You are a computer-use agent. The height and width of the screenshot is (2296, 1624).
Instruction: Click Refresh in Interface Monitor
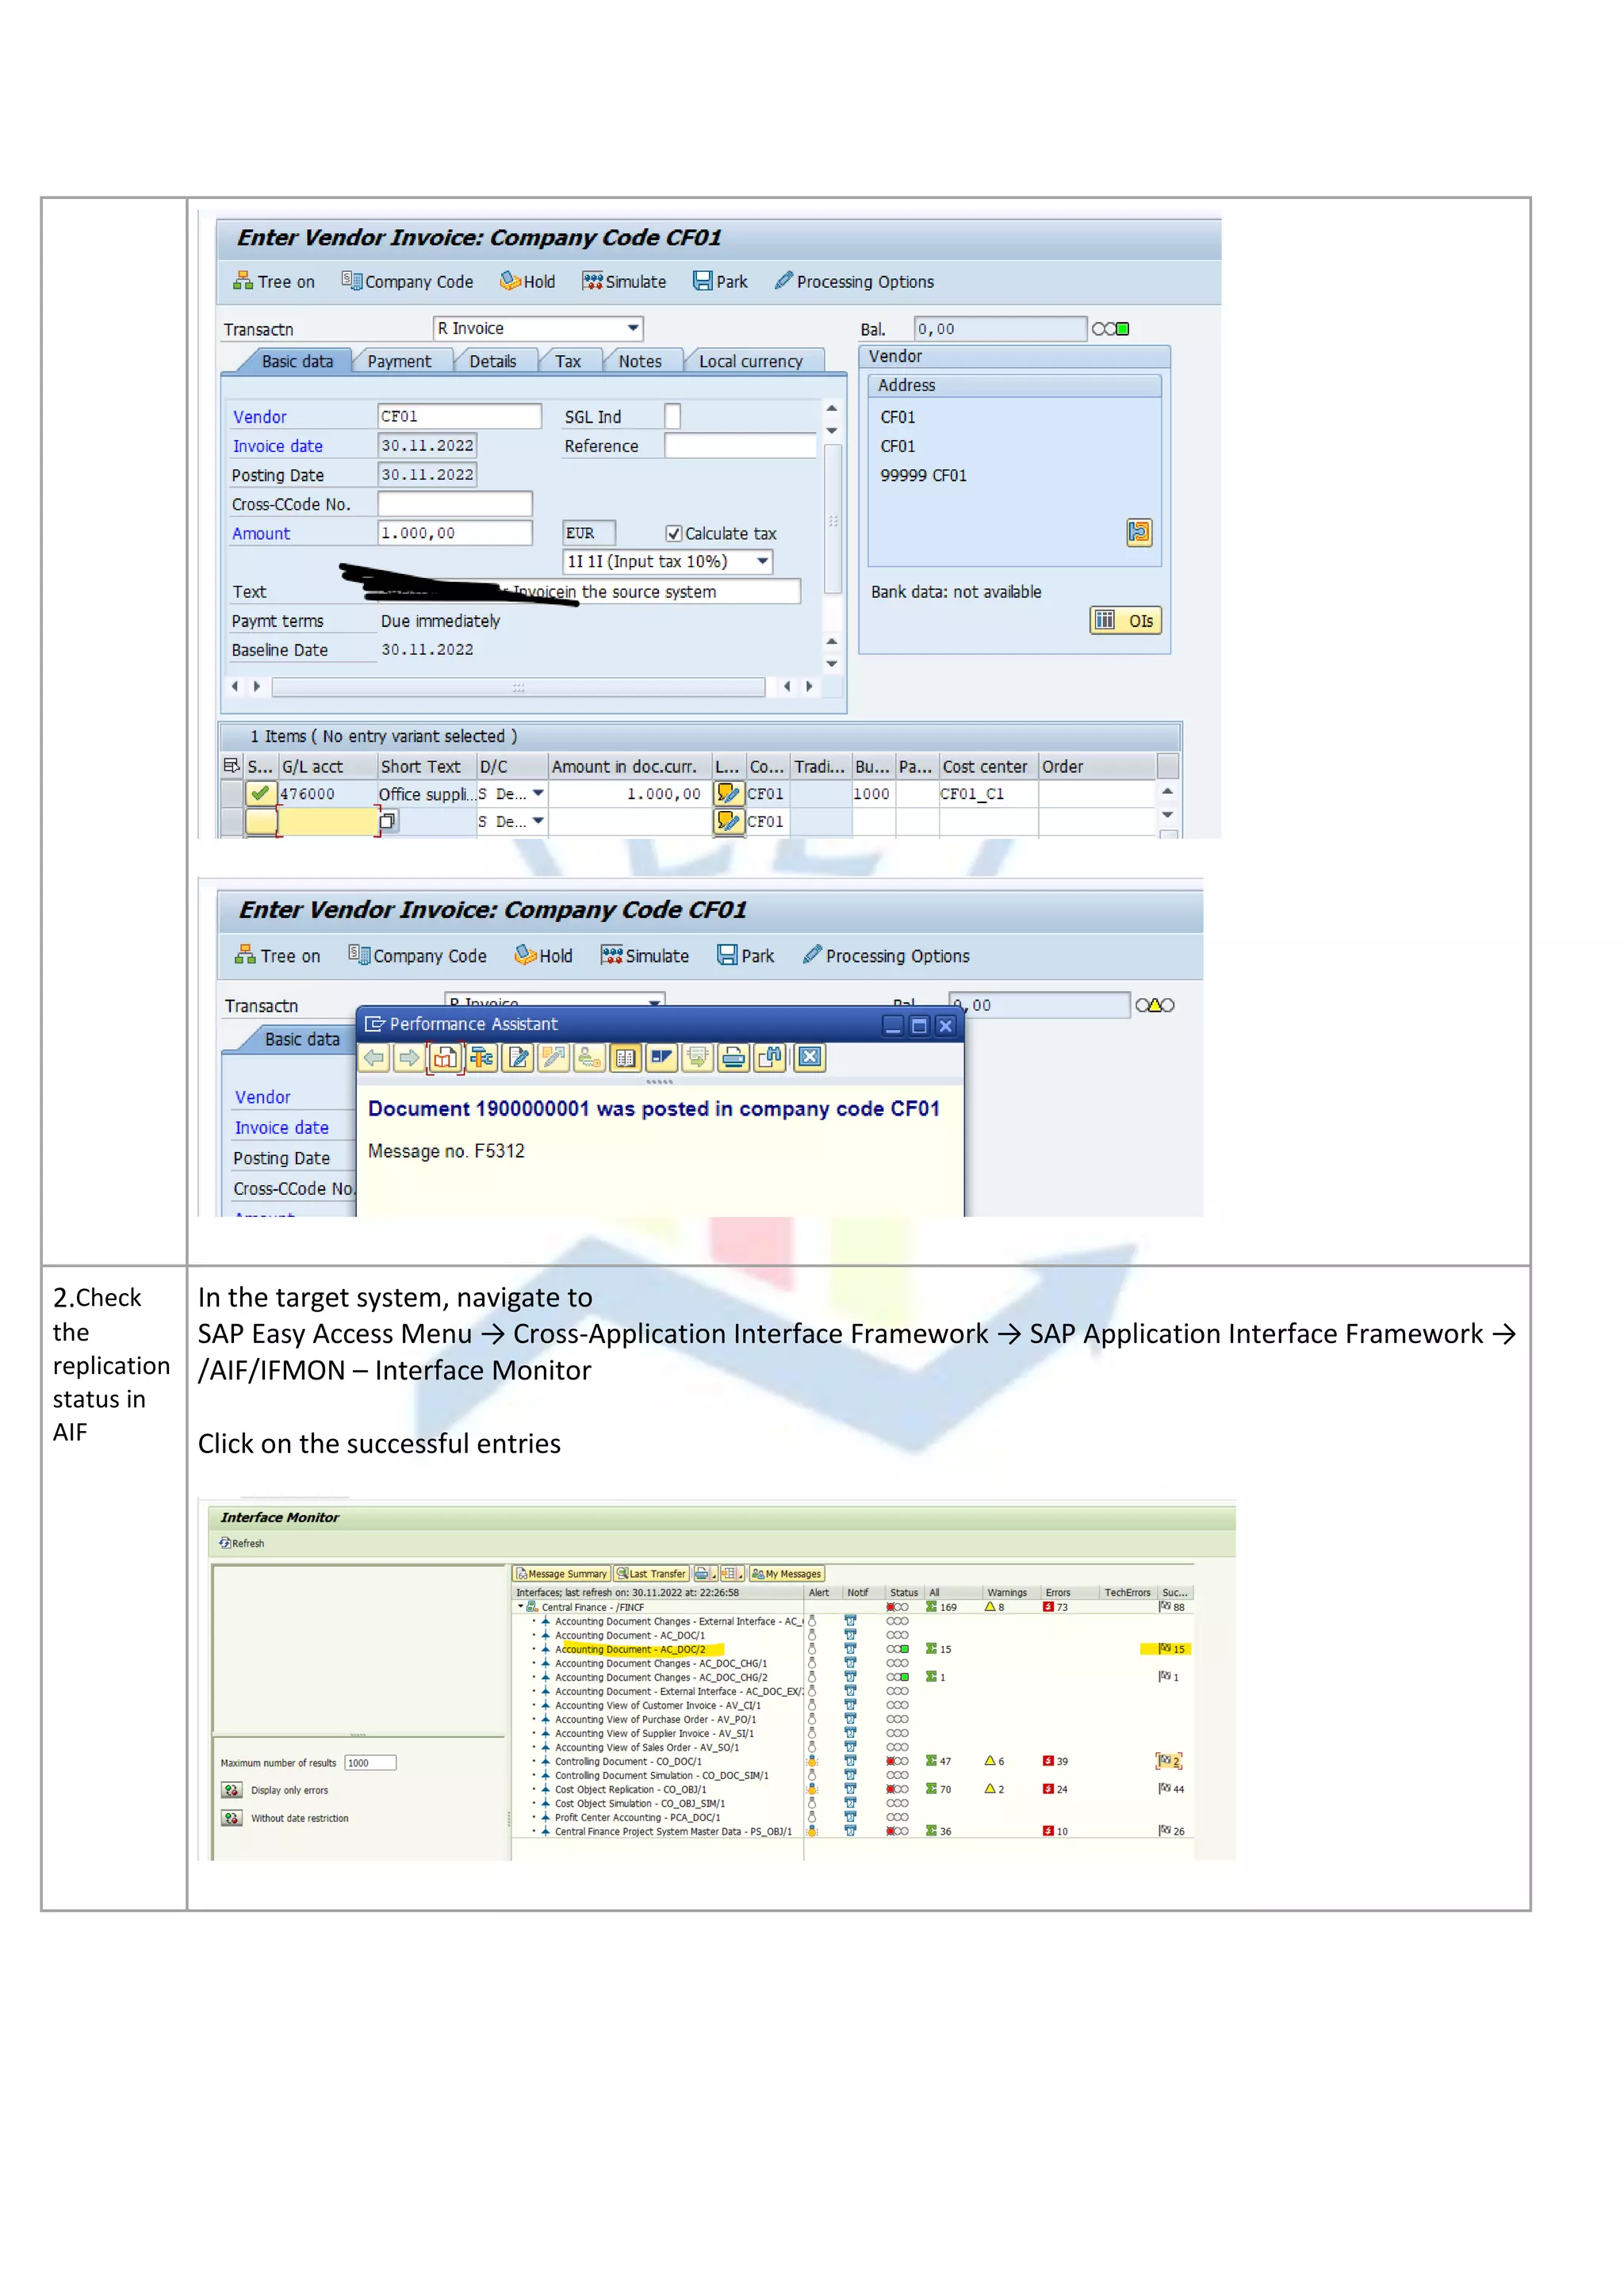click(x=242, y=1543)
